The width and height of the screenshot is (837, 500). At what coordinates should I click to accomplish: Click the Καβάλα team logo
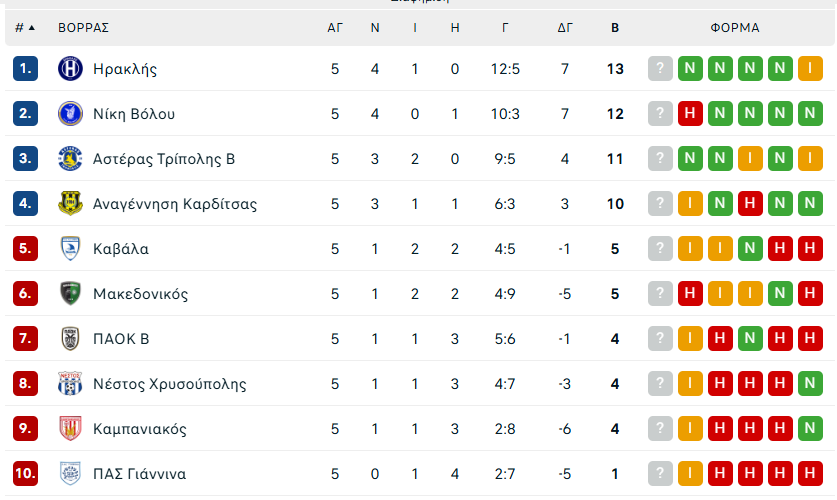click(70, 249)
